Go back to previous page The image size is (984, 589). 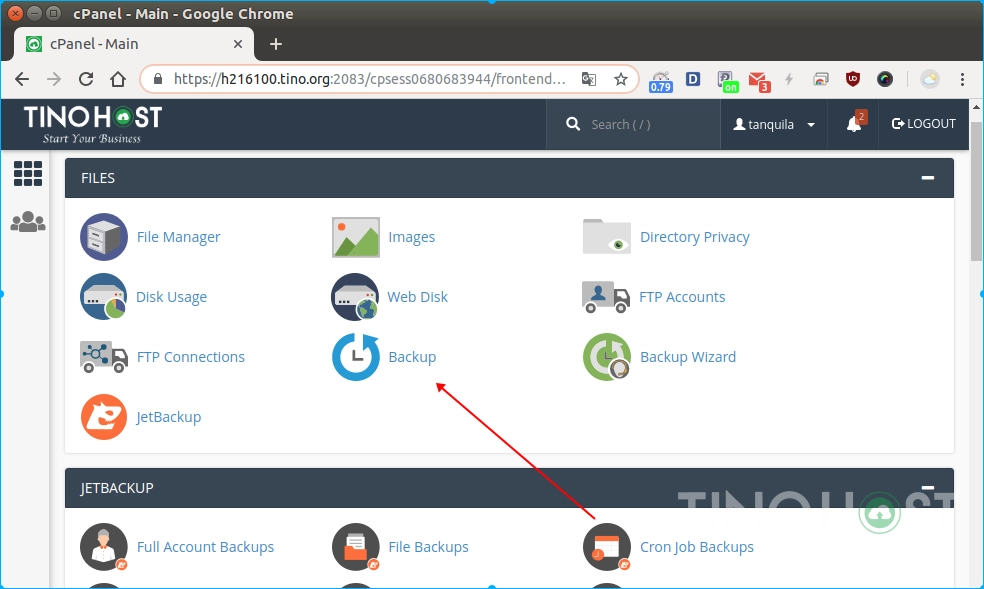pos(22,79)
